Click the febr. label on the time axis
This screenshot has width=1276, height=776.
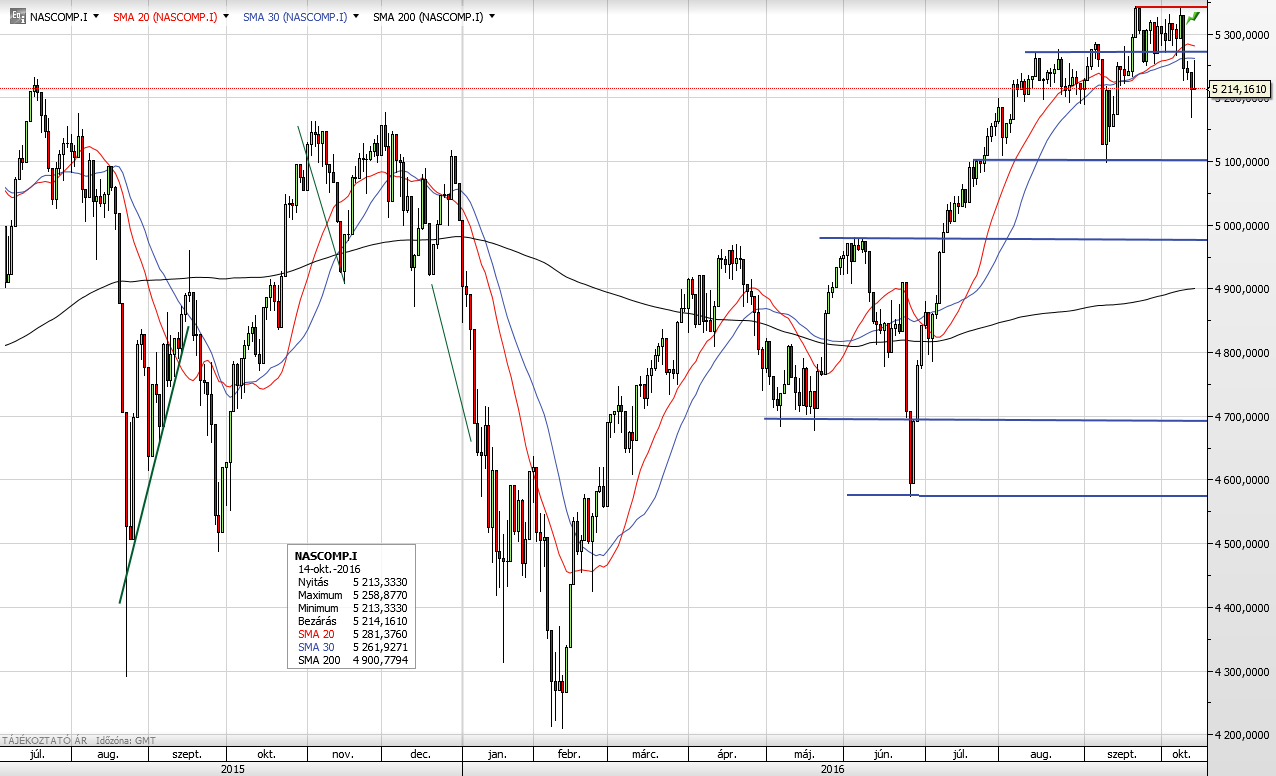click(x=567, y=755)
